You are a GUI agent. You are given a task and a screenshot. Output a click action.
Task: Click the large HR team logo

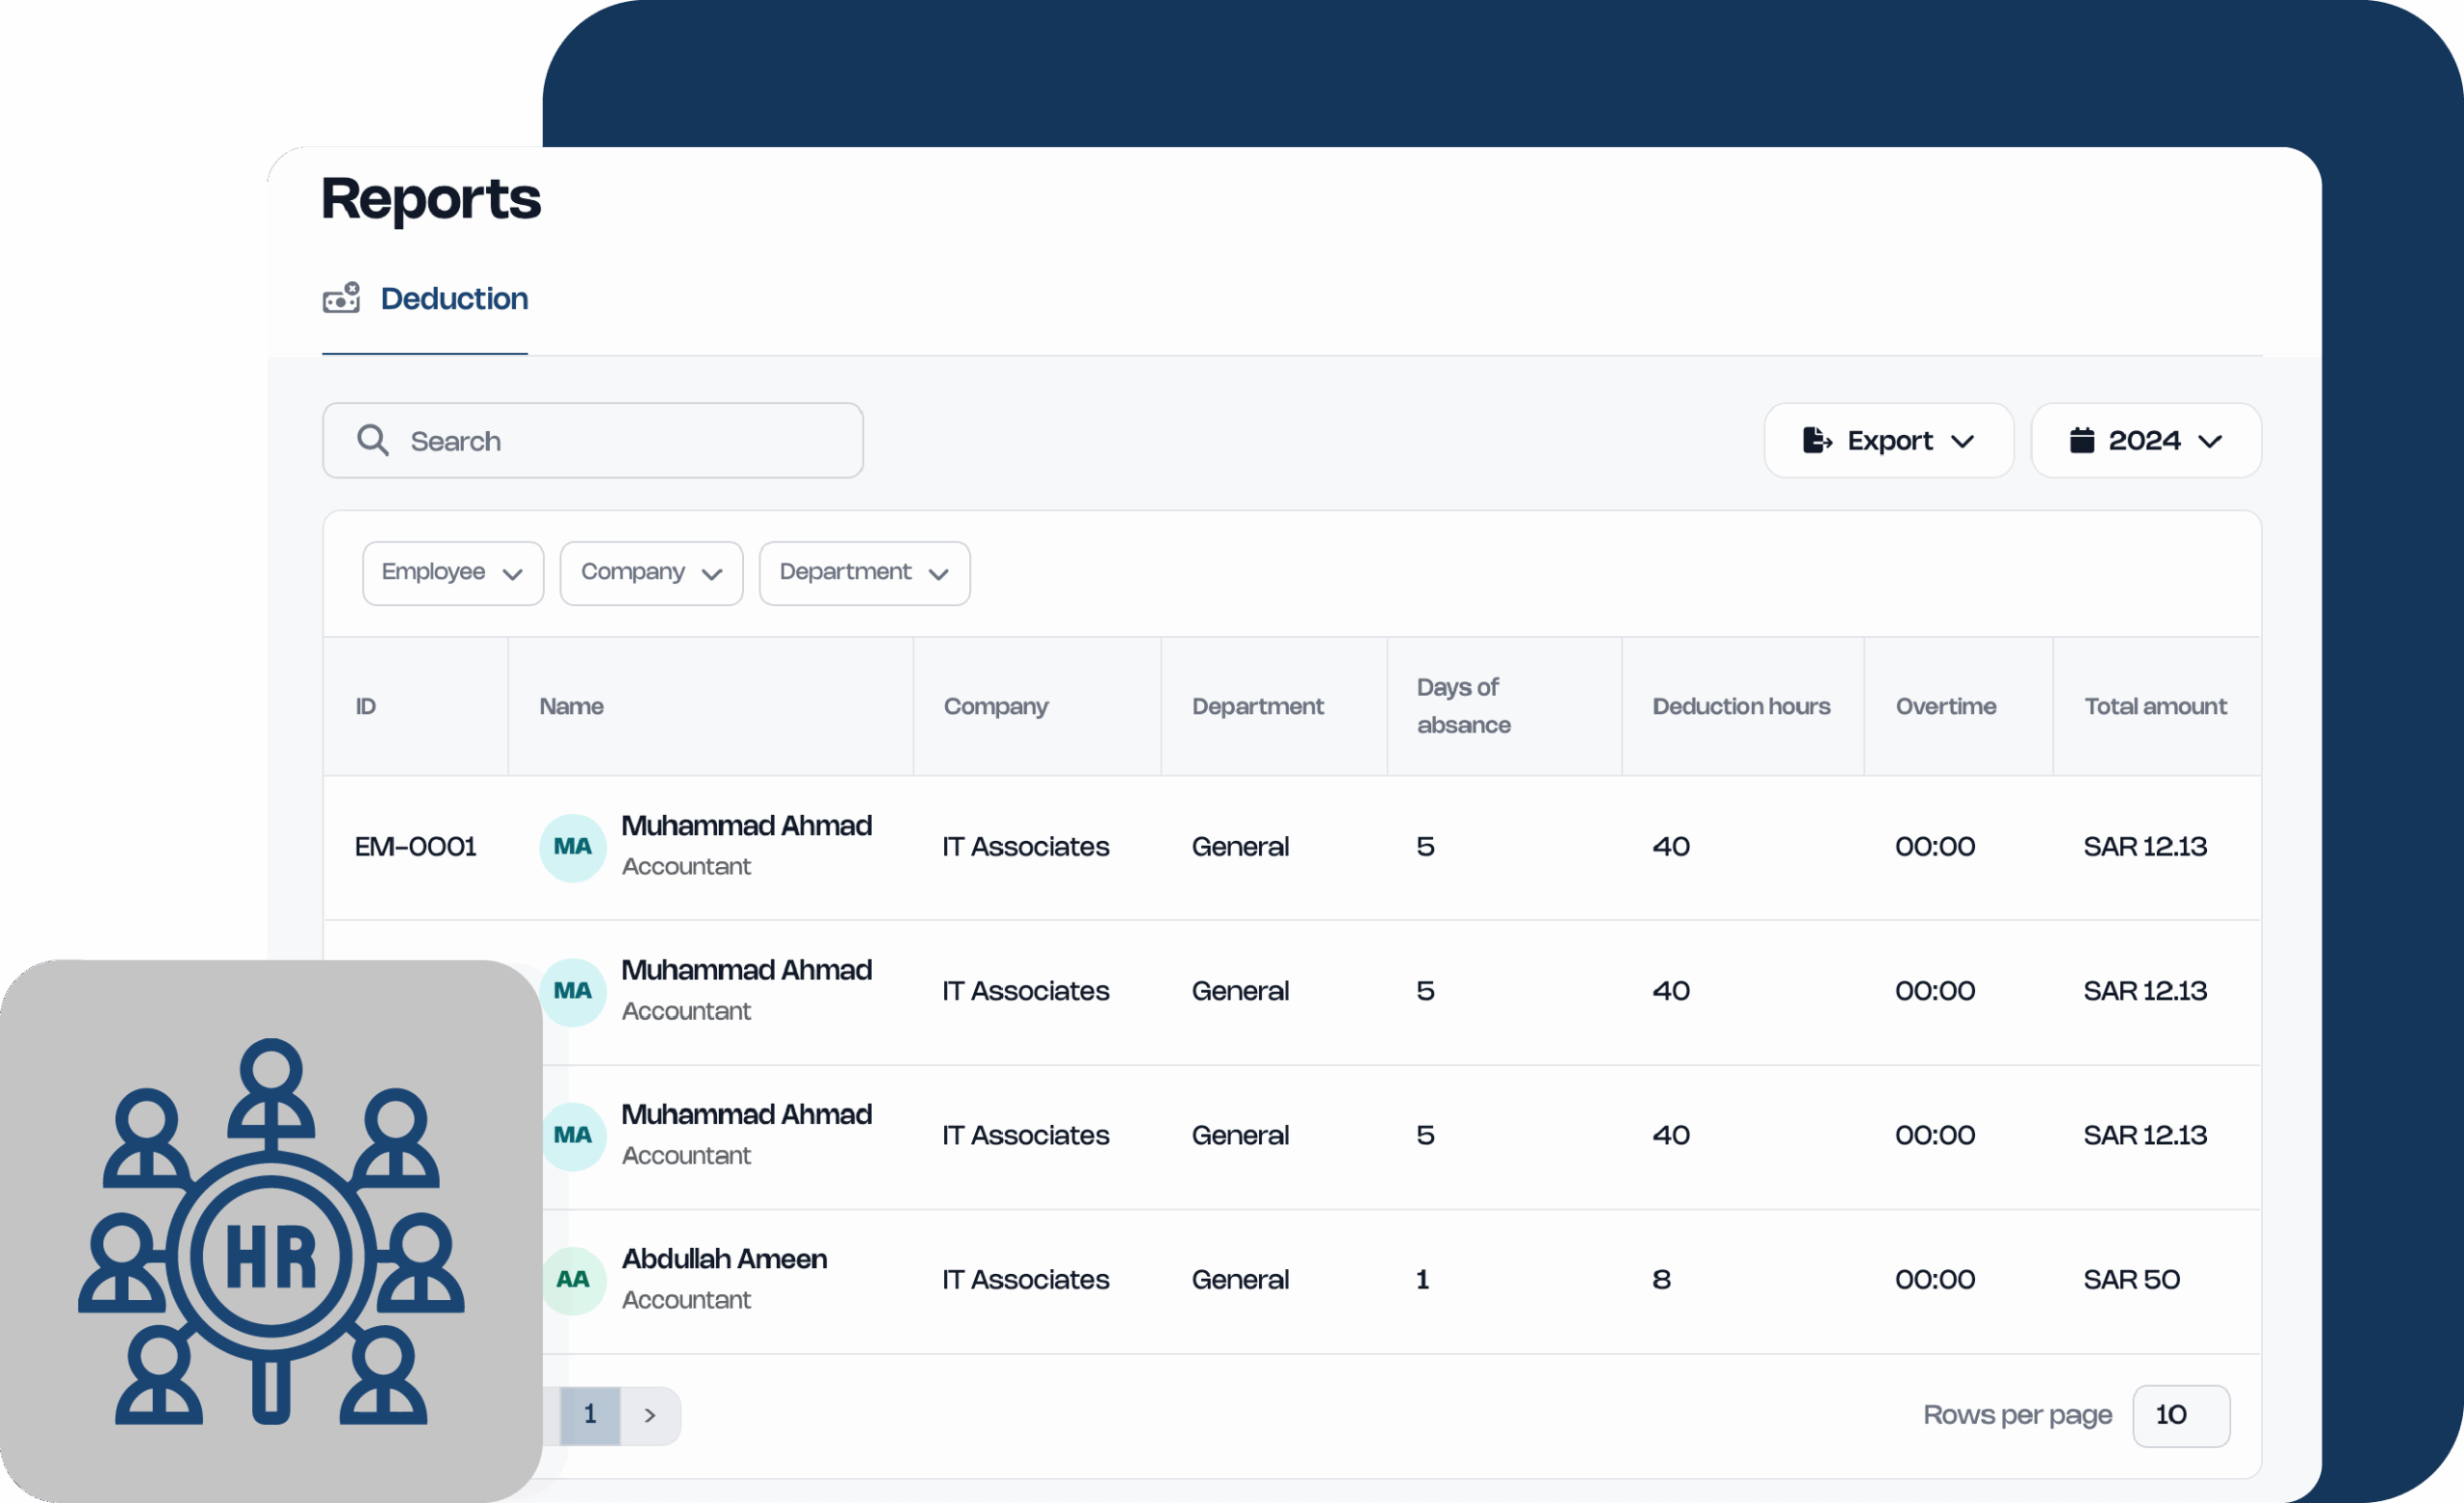(271, 1232)
